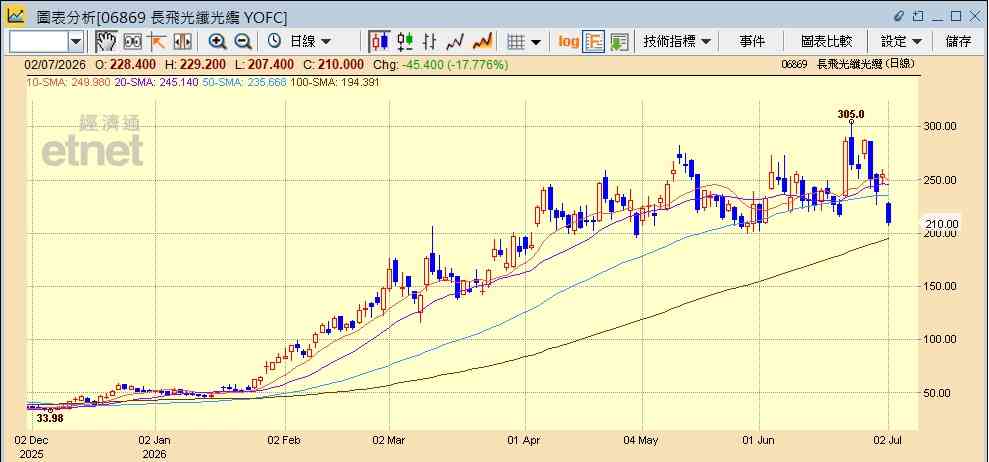Image resolution: width=989 pixels, height=462 pixels.
Task: Open the 設定 menu
Action: (x=901, y=42)
